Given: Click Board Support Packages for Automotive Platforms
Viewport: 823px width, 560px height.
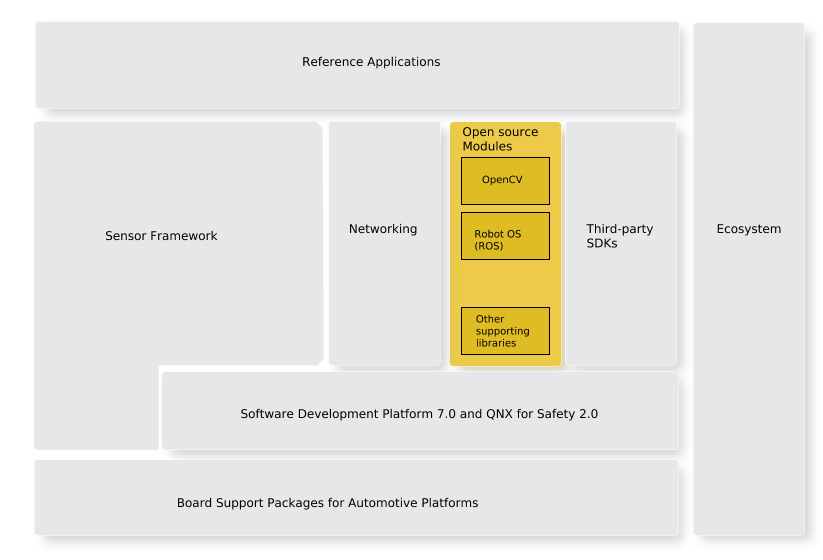Looking at the screenshot, I should point(327,503).
